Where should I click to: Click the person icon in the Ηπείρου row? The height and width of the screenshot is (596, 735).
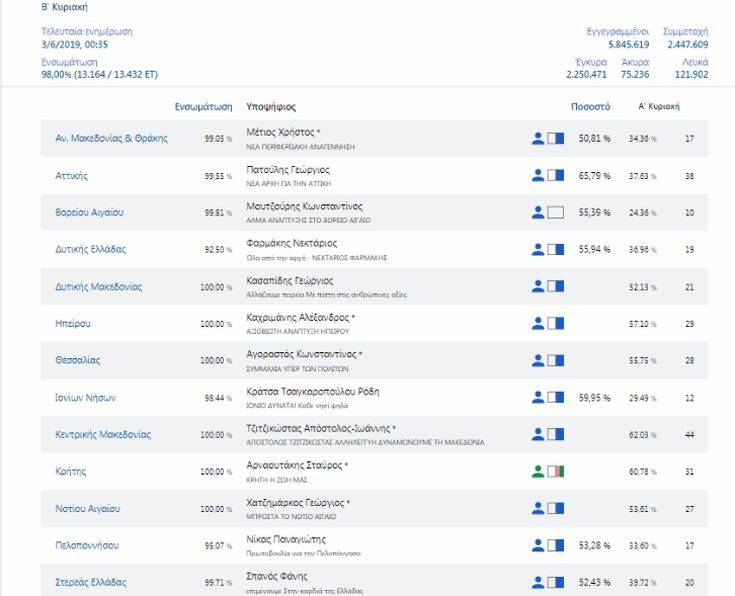point(538,323)
